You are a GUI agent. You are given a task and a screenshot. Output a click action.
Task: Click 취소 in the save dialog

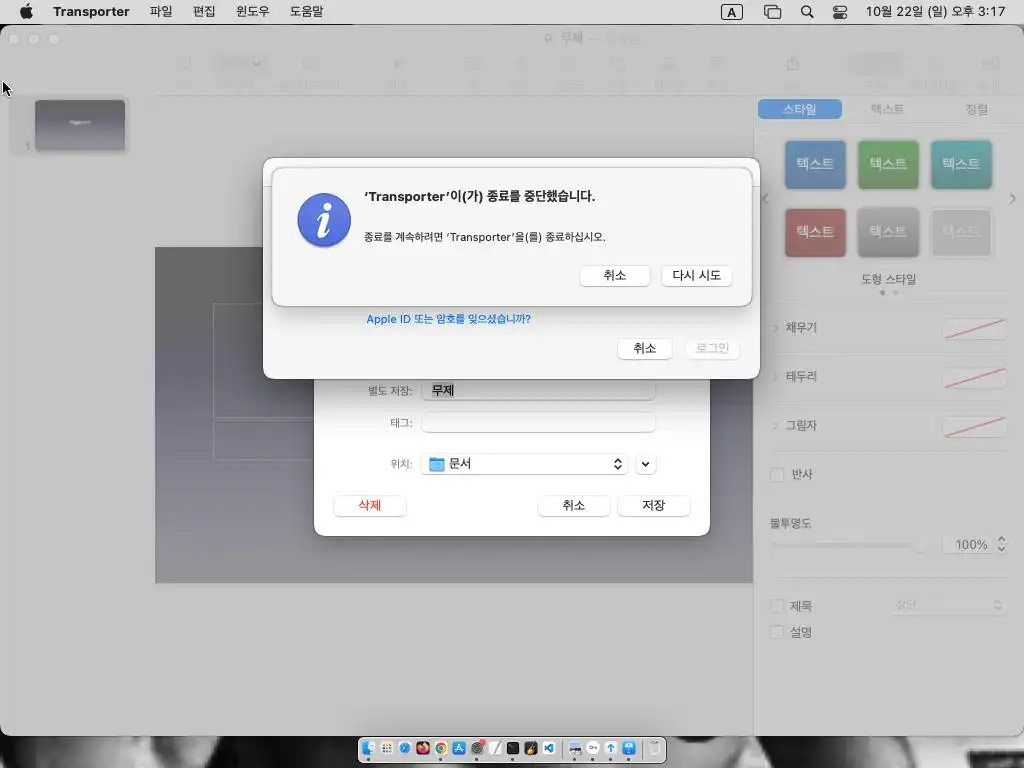click(x=573, y=505)
